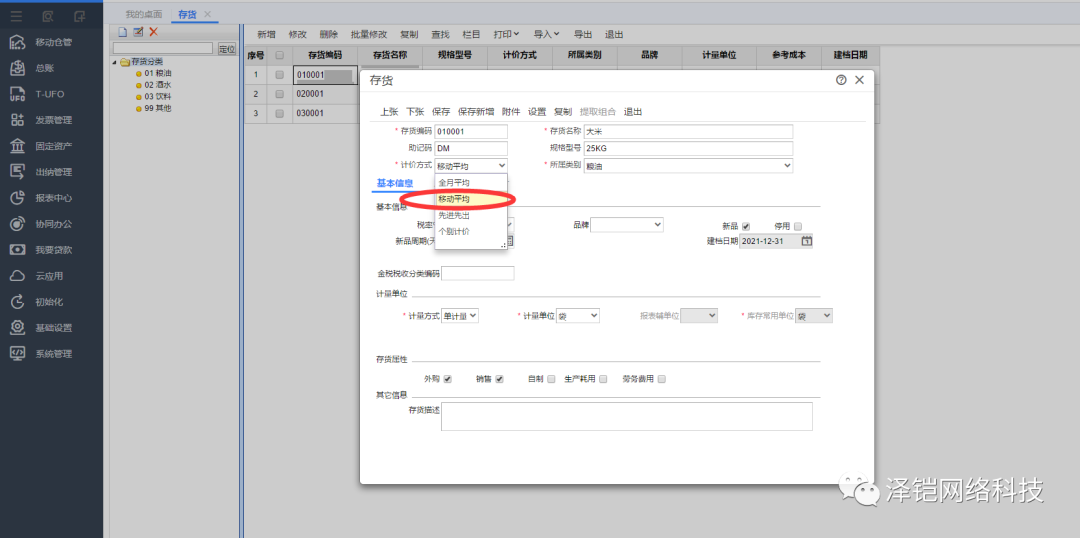This screenshot has width=1080, height=538.
Task: Open 固定资产 from the sidebar
Action: pos(17,146)
